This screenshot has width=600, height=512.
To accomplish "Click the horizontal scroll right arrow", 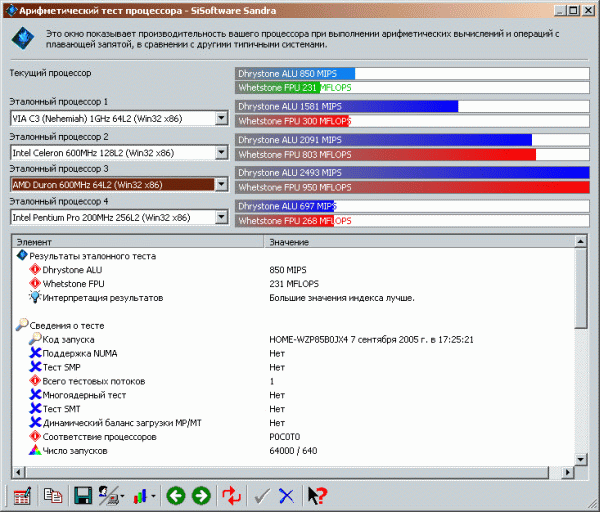I will point(568,473).
